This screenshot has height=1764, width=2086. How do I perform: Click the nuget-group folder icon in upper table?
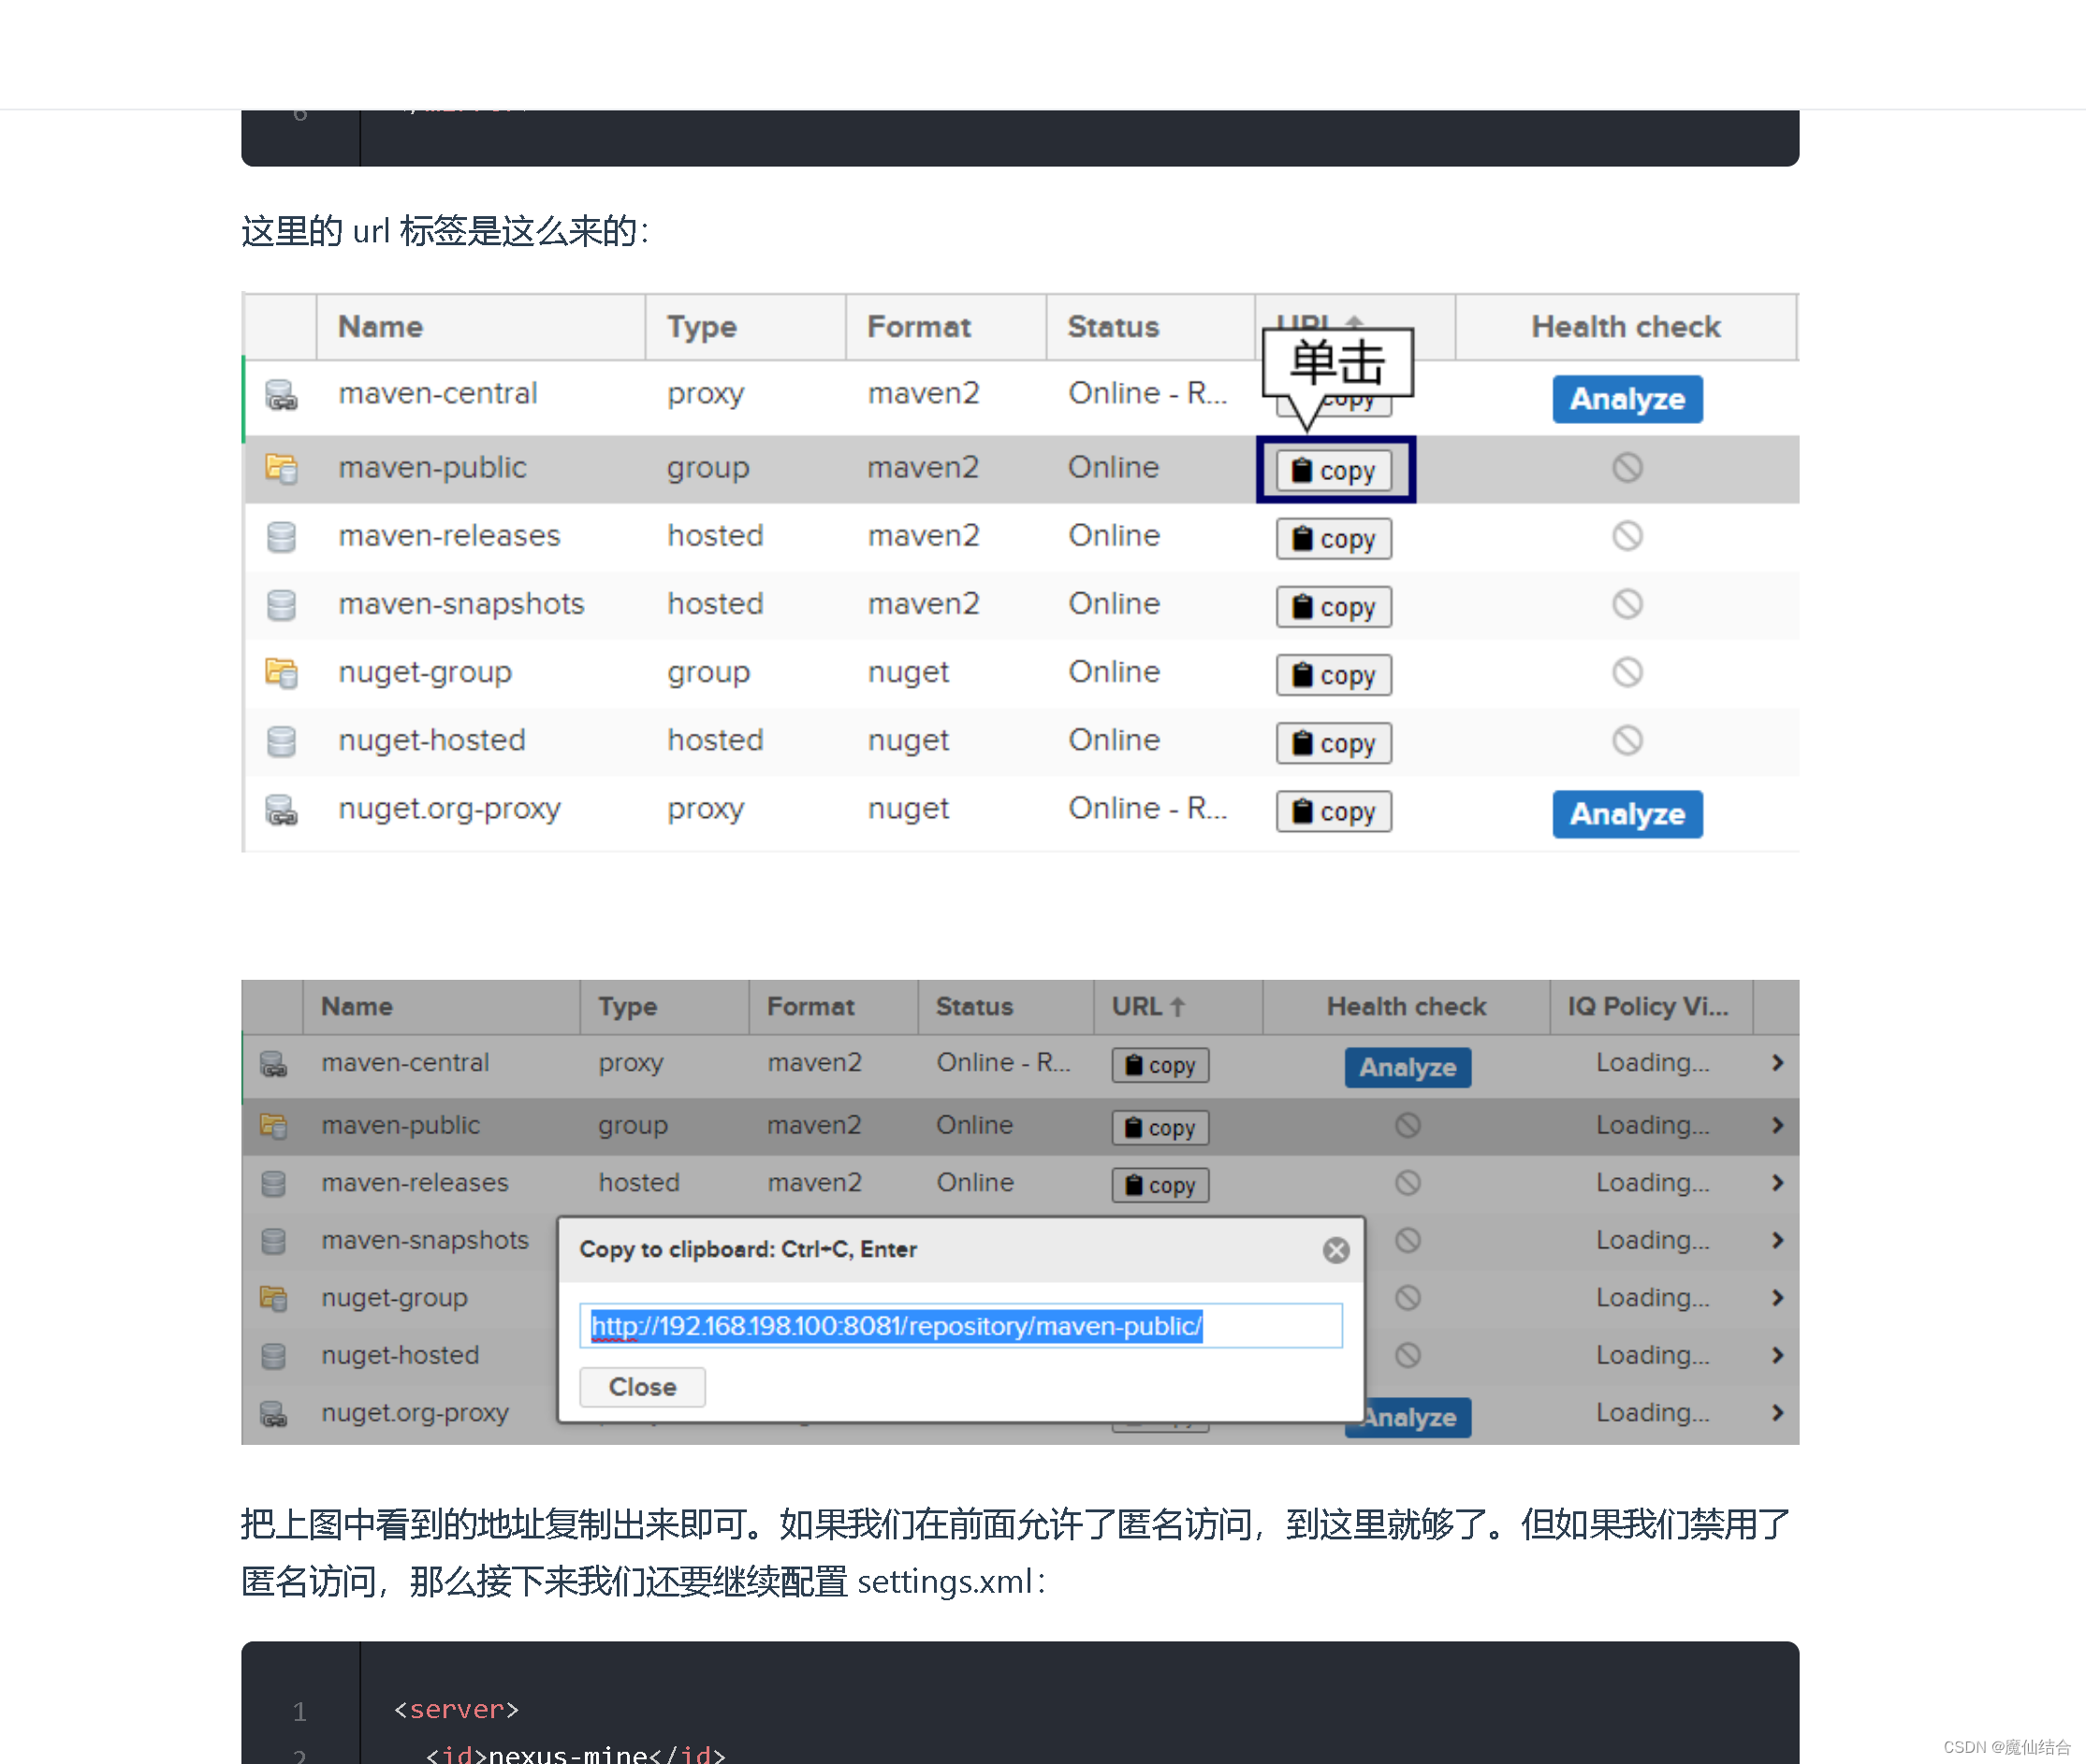pyautogui.click(x=281, y=673)
